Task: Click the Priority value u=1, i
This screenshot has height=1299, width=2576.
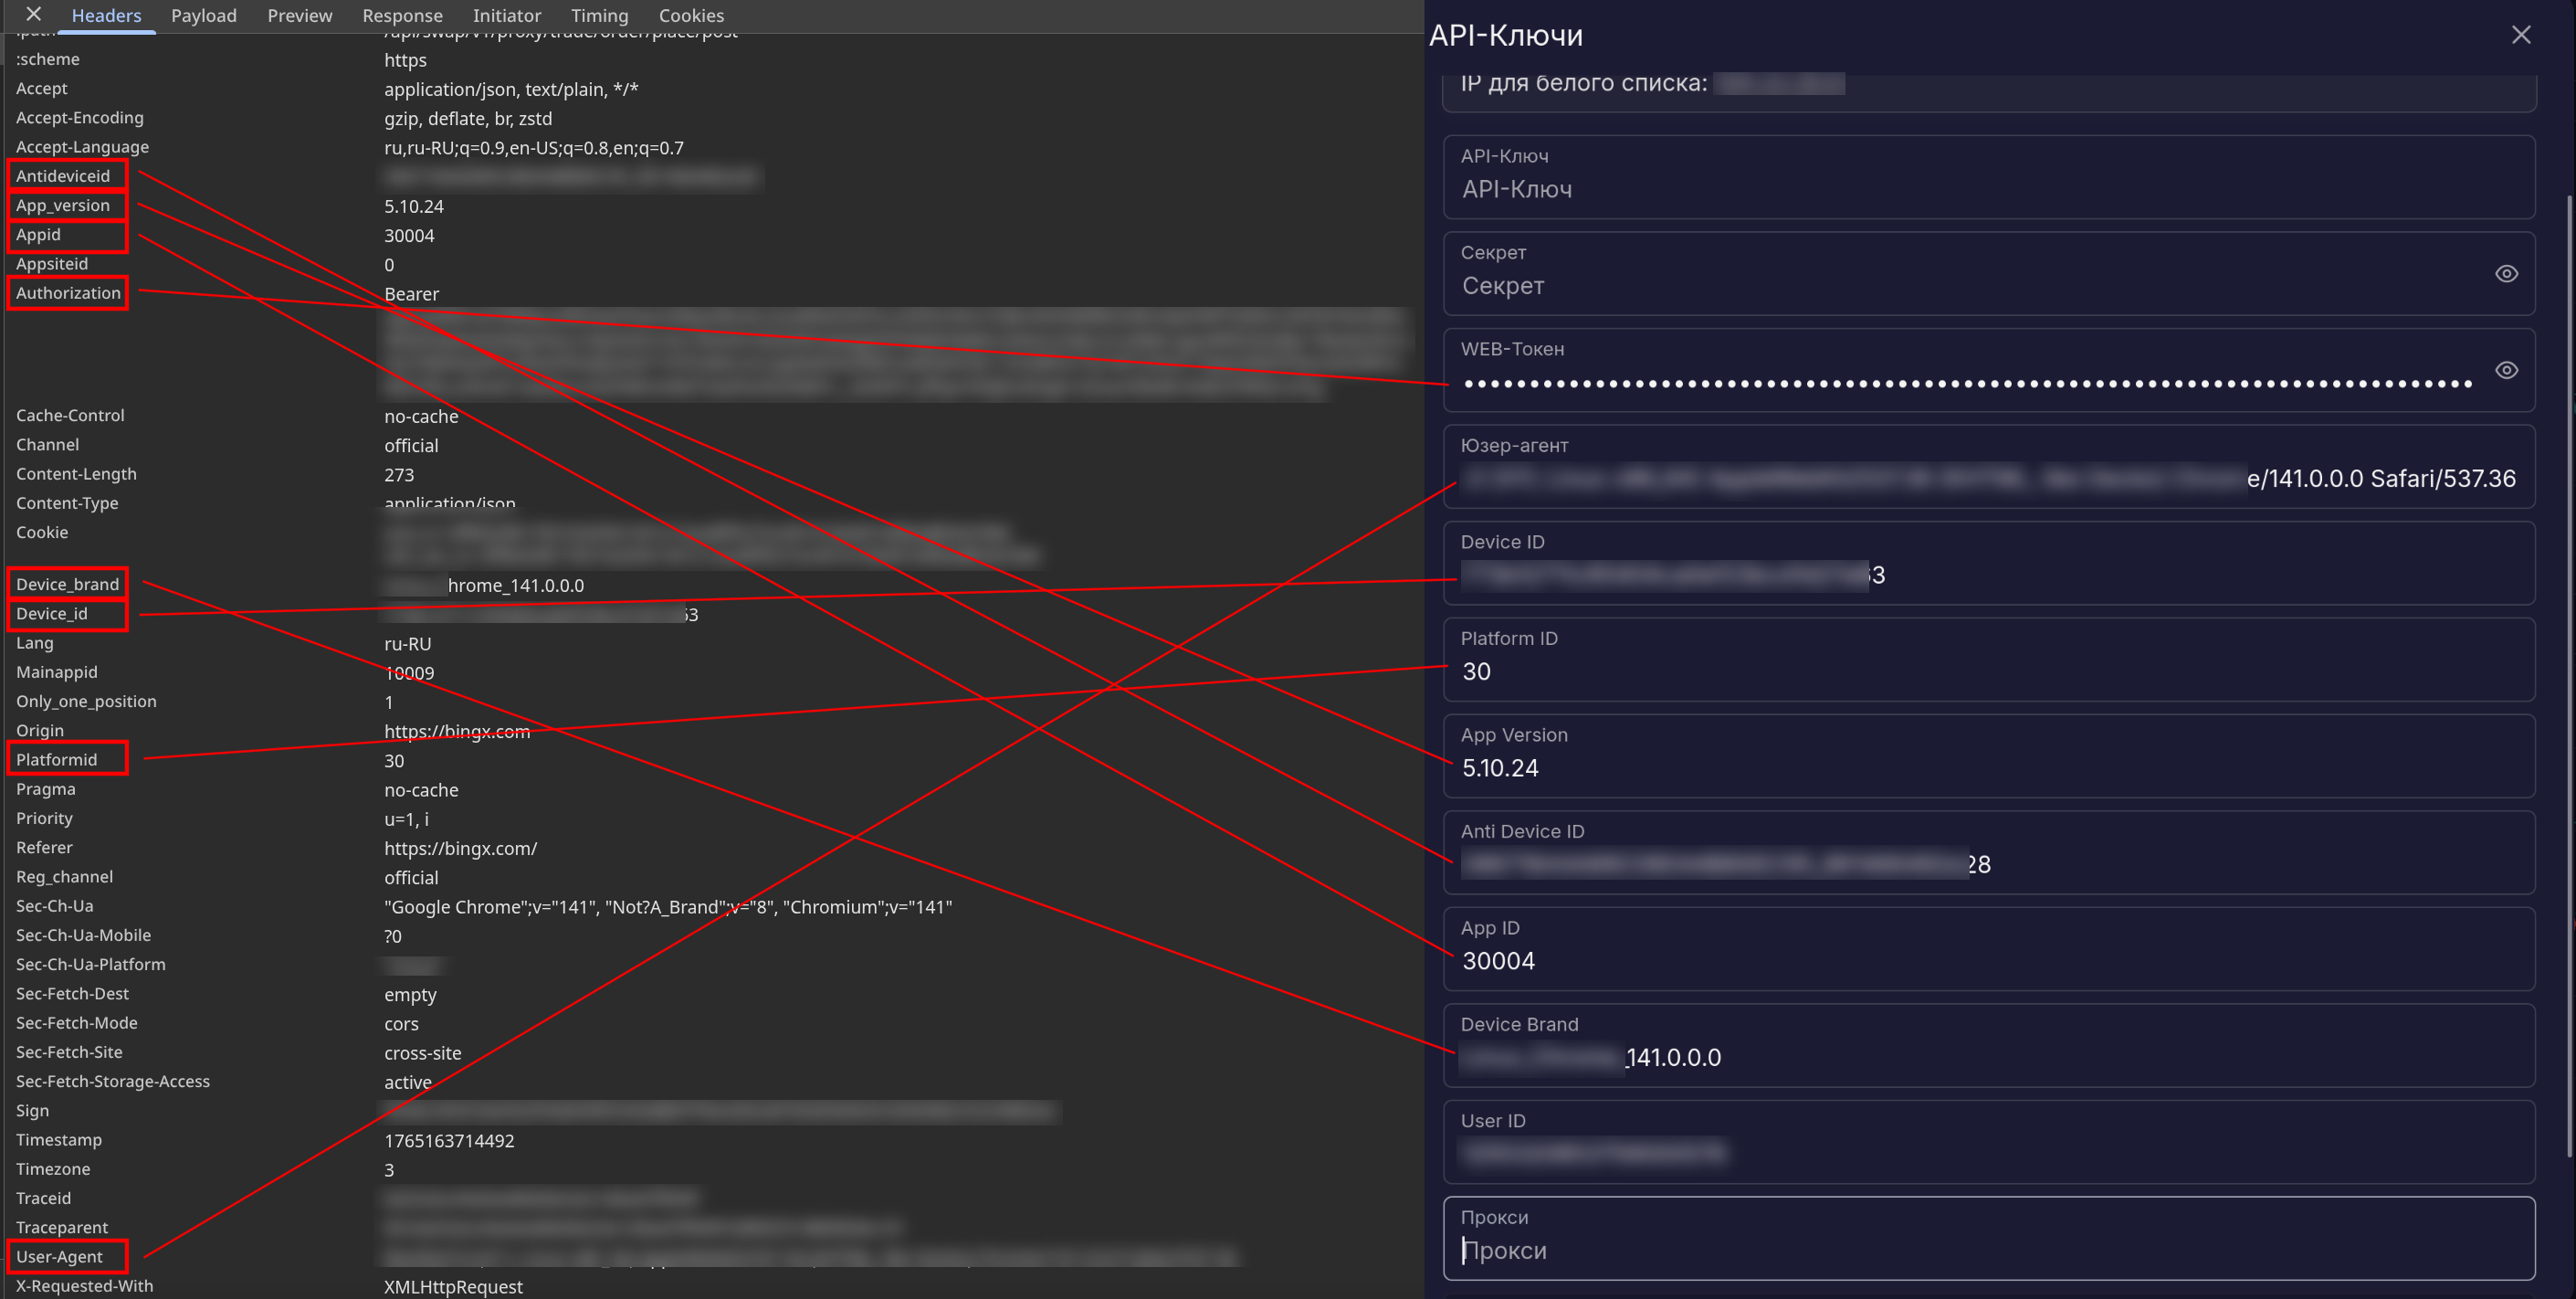Action: 406,819
